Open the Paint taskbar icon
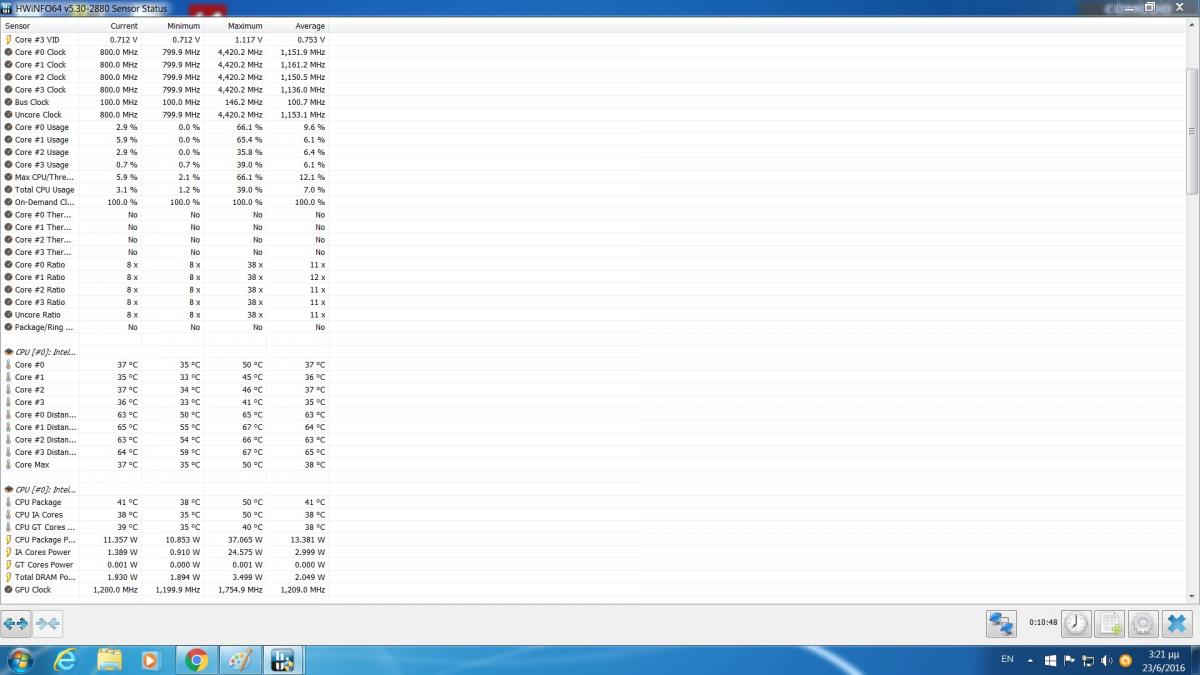 [x=240, y=660]
